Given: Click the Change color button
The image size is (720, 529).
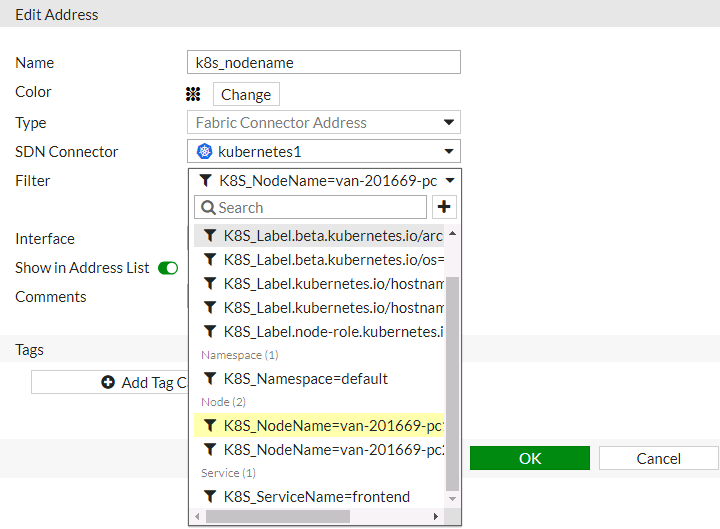Looking at the screenshot, I should pyautogui.click(x=246, y=95).
